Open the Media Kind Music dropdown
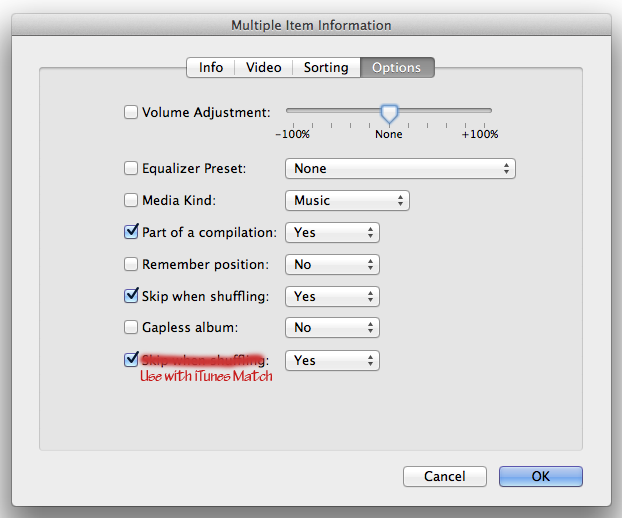 click(x=347, y=201)
